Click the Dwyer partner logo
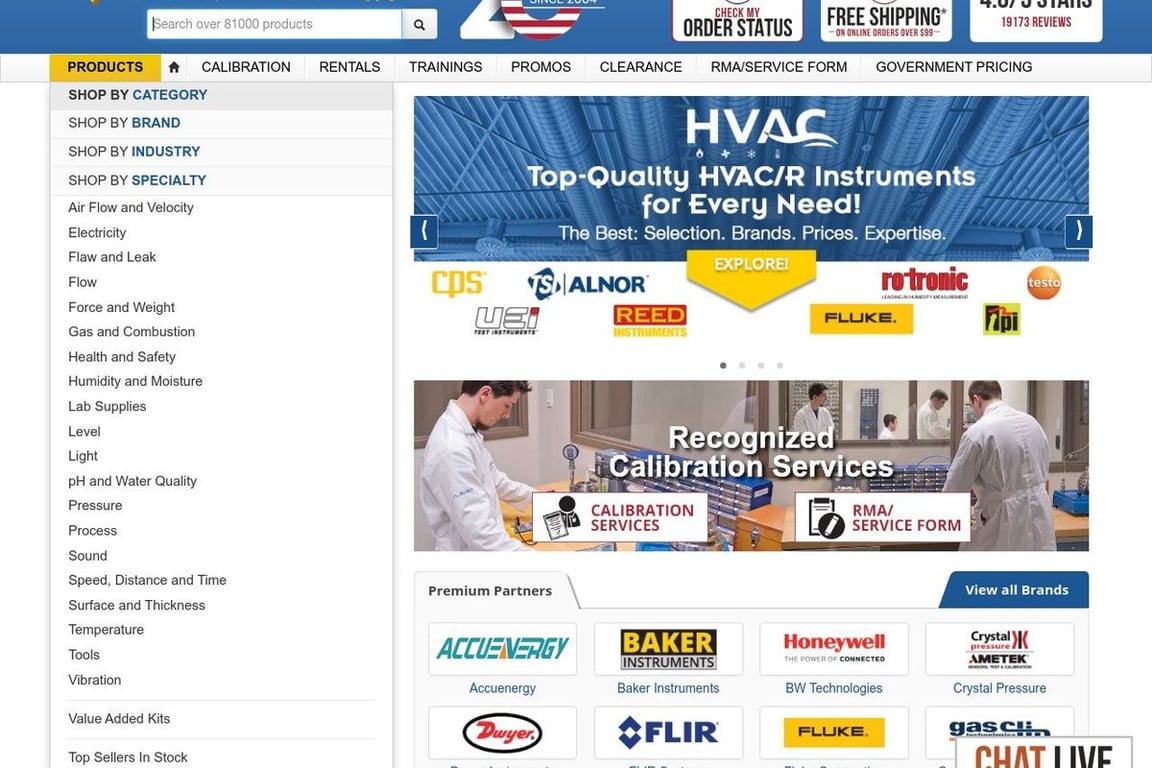Image resolution: width=1152 pixels, height=768 pixels. [503, 733]
